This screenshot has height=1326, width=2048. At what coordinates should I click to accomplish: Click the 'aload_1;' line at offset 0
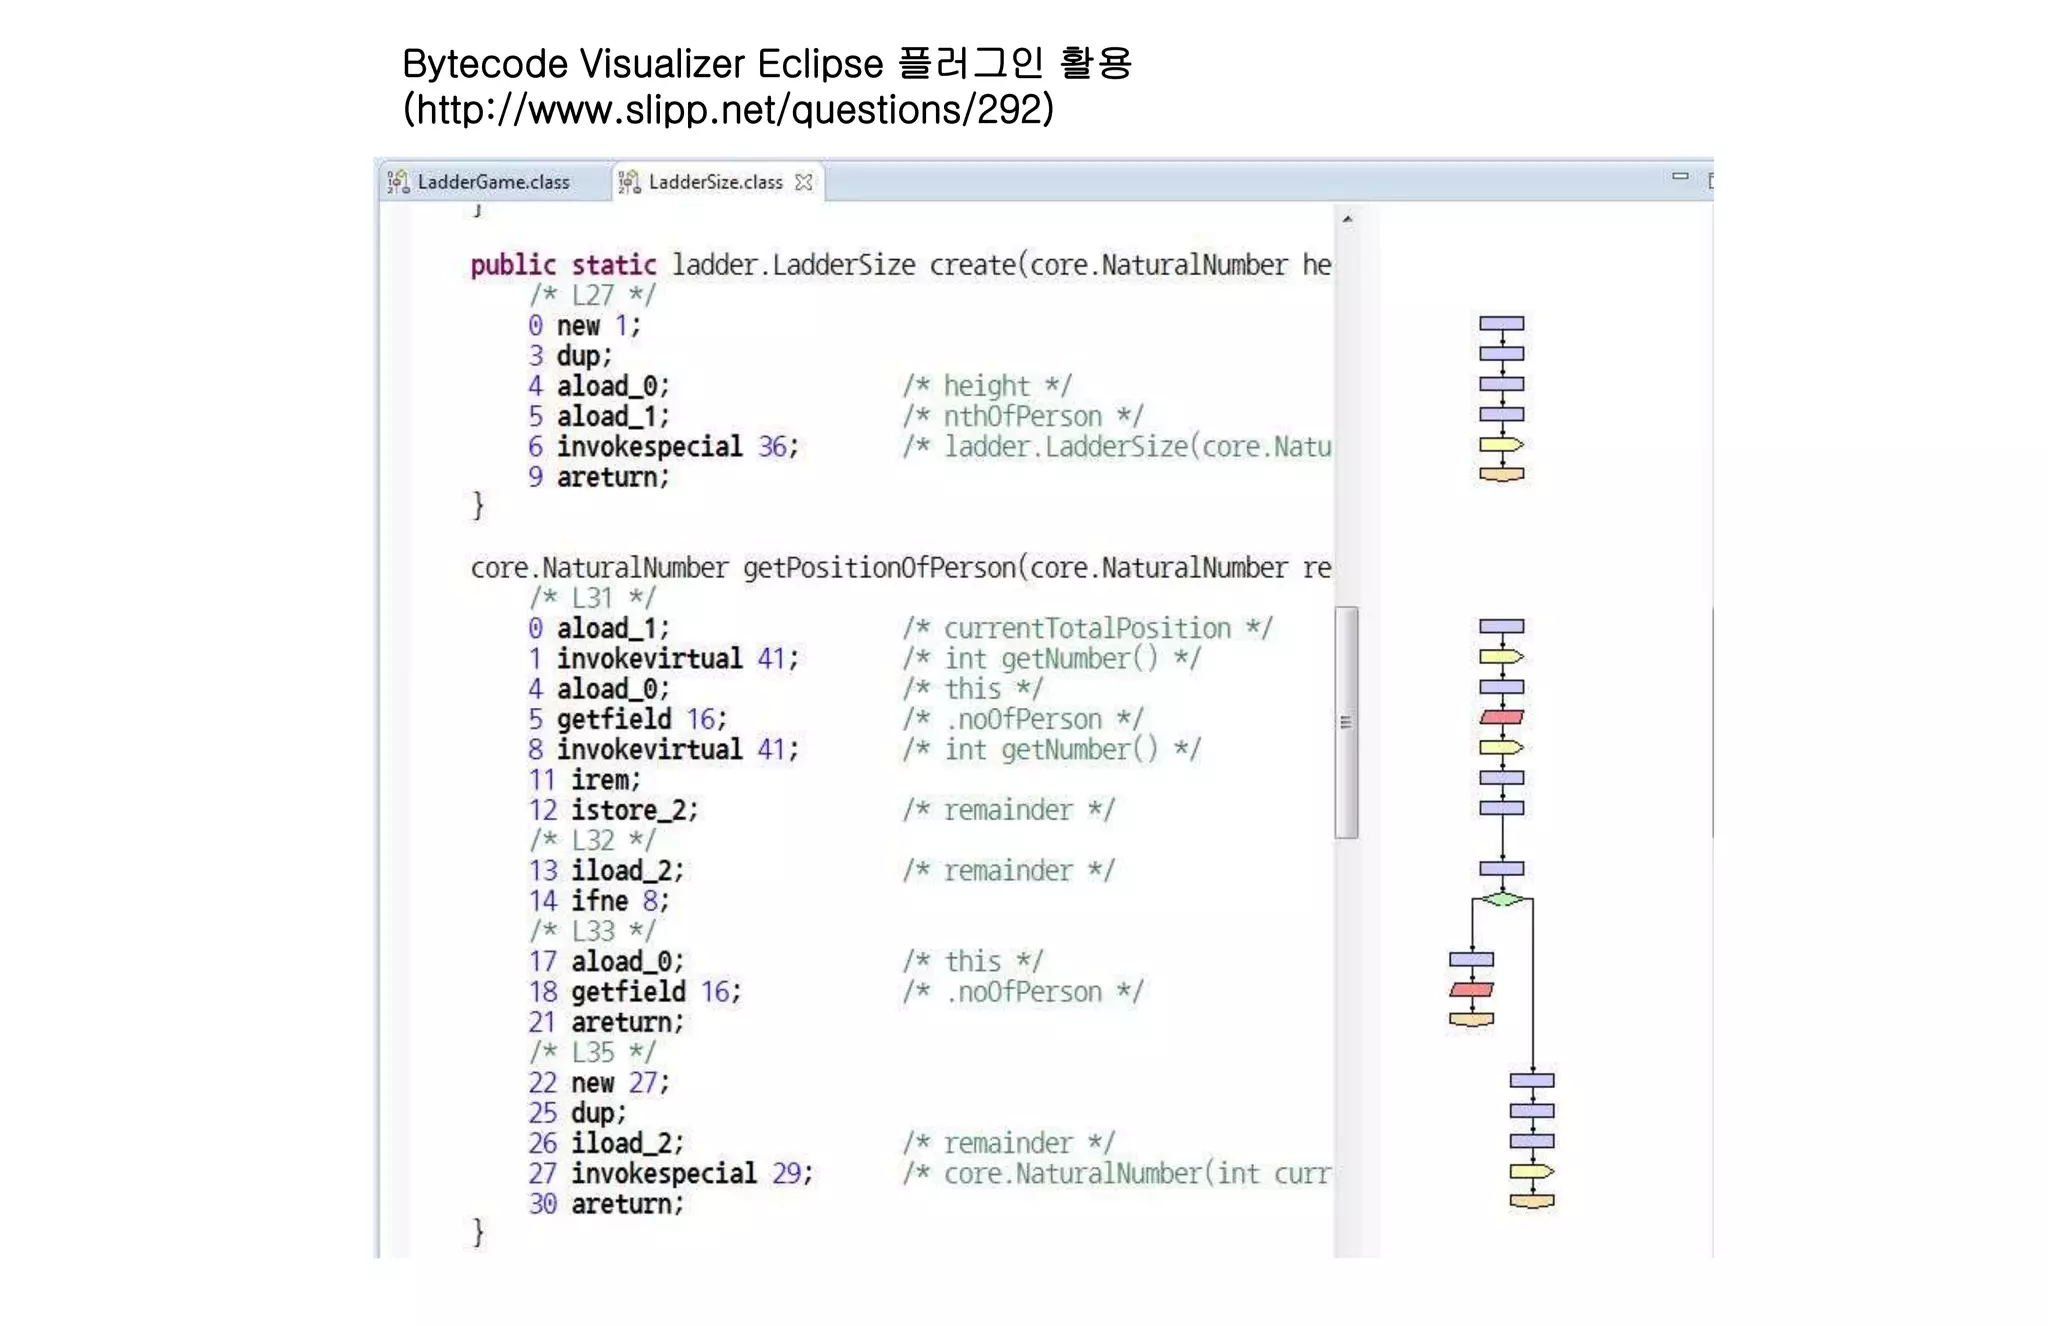click(599, 629)
